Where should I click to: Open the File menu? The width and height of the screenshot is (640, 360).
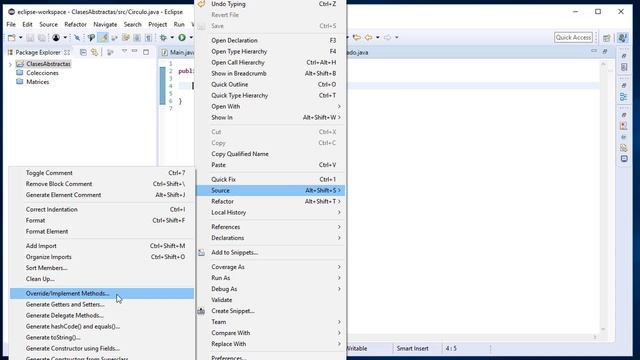click(x=11, y=24)
